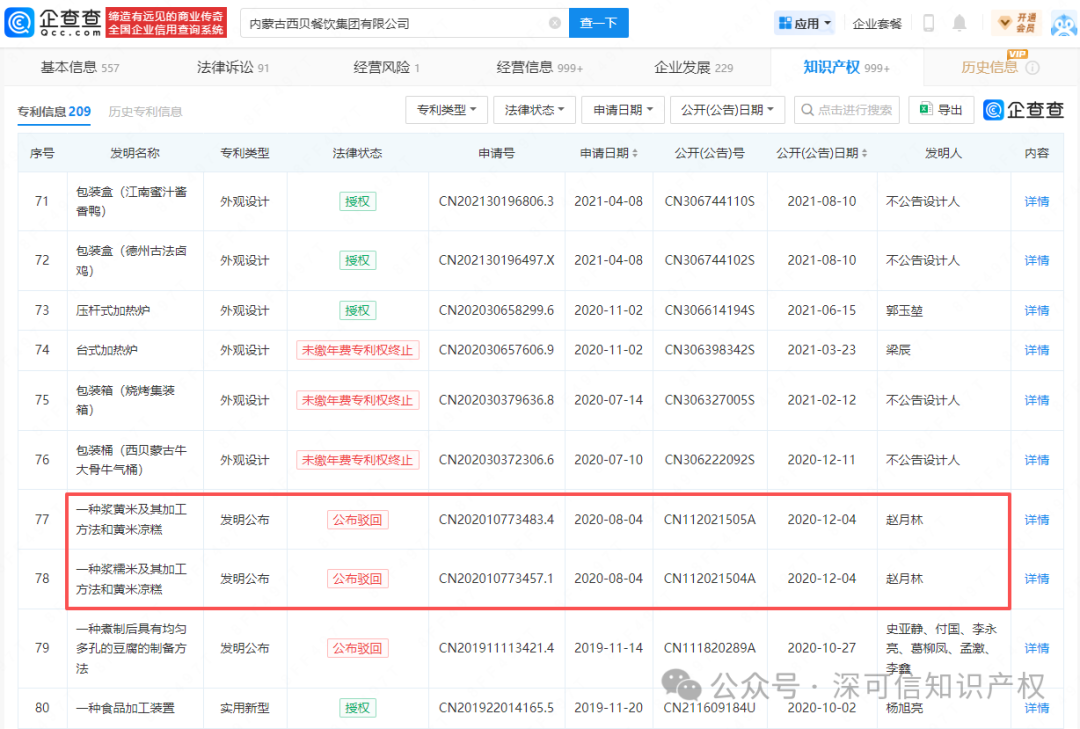Open the 应用 apps dropdown
Screen dimensions: 1080x729
pos(803,23)
